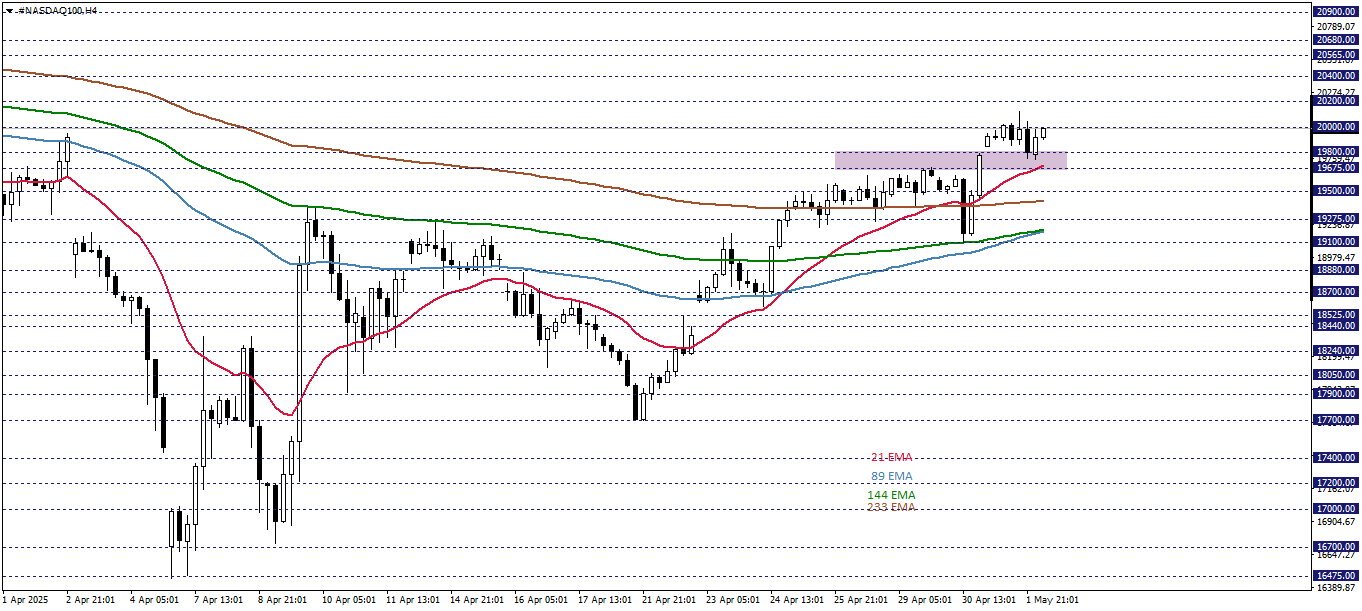Image resolution: width=1362 pixels, height=611 pixels.
Task: Click the 17200.00 price level label
Action: coord(1335,483)
